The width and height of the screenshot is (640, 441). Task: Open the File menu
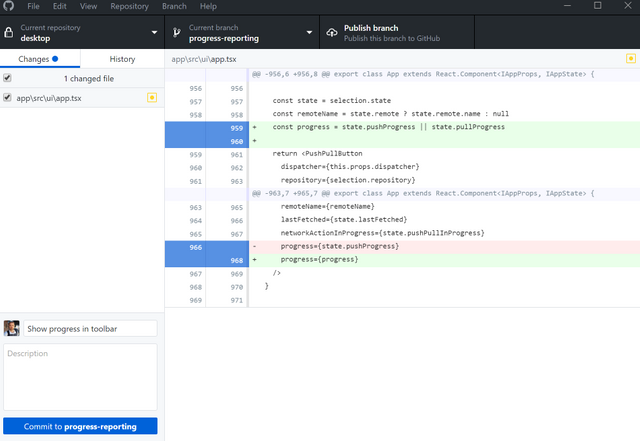33,6
